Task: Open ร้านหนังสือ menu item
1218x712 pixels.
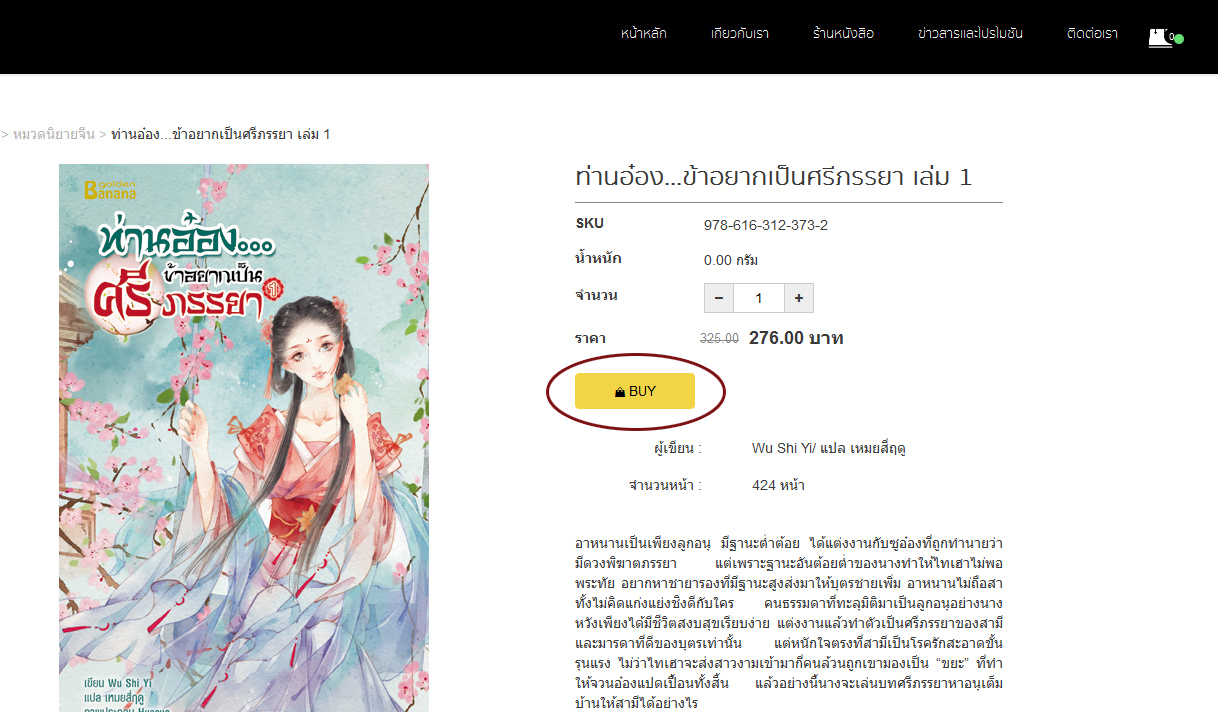Action: pyautogui.click(x=843, y=33)
